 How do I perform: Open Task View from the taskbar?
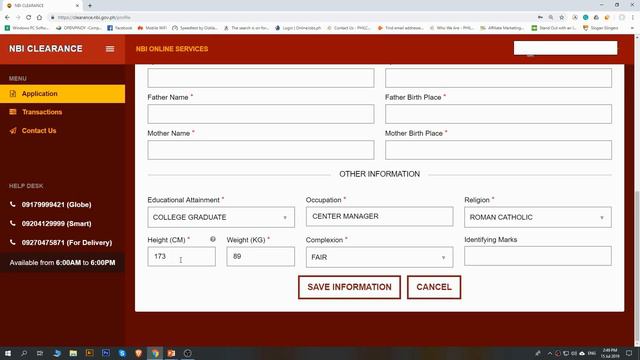point(40,353)
